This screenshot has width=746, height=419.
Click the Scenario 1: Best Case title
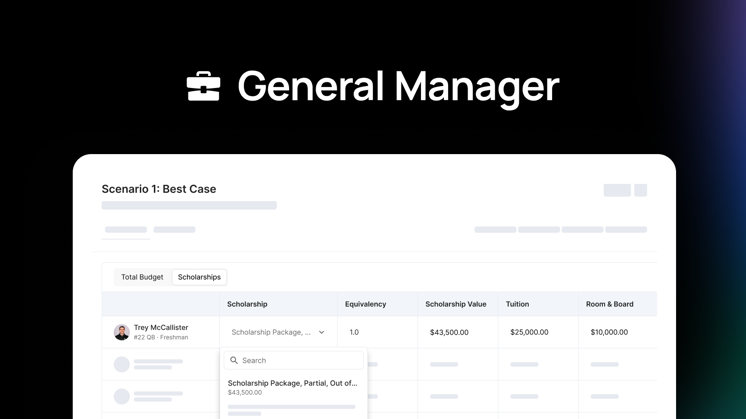(159, 189)
